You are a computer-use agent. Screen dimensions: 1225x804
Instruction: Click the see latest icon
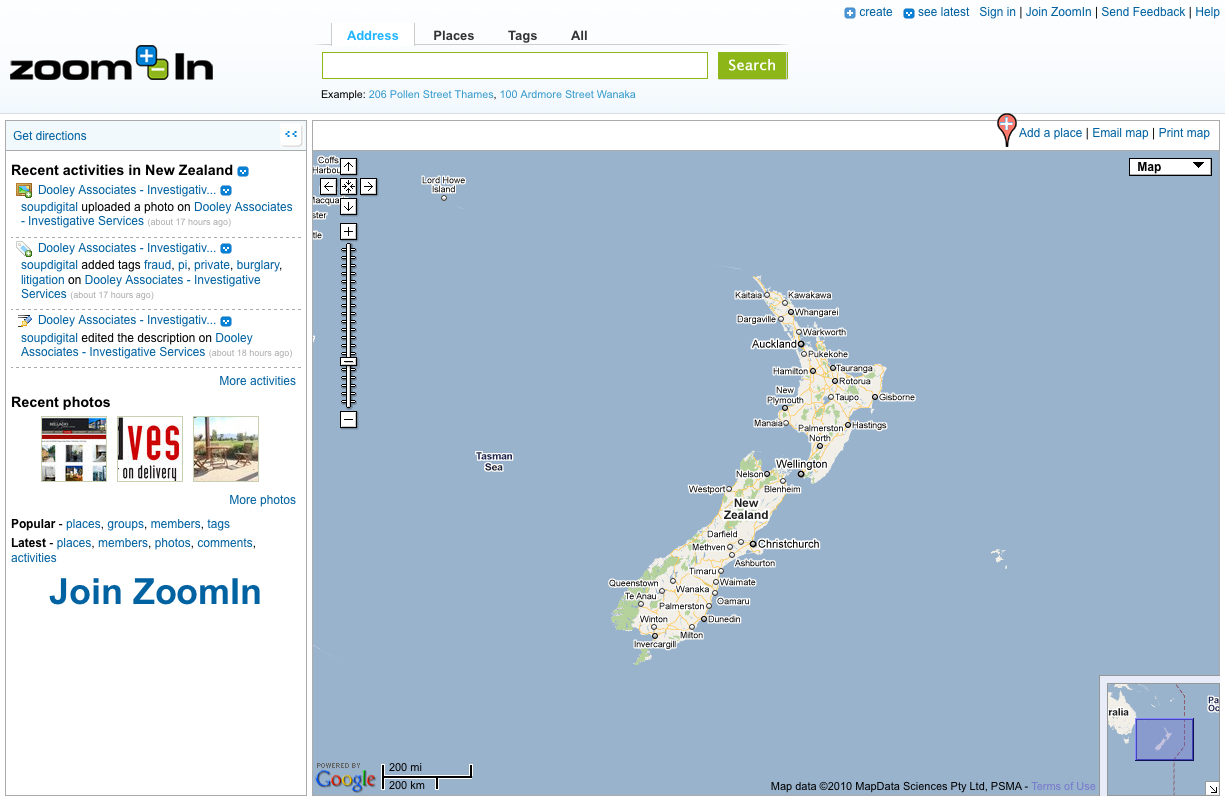tap(908, 13)
